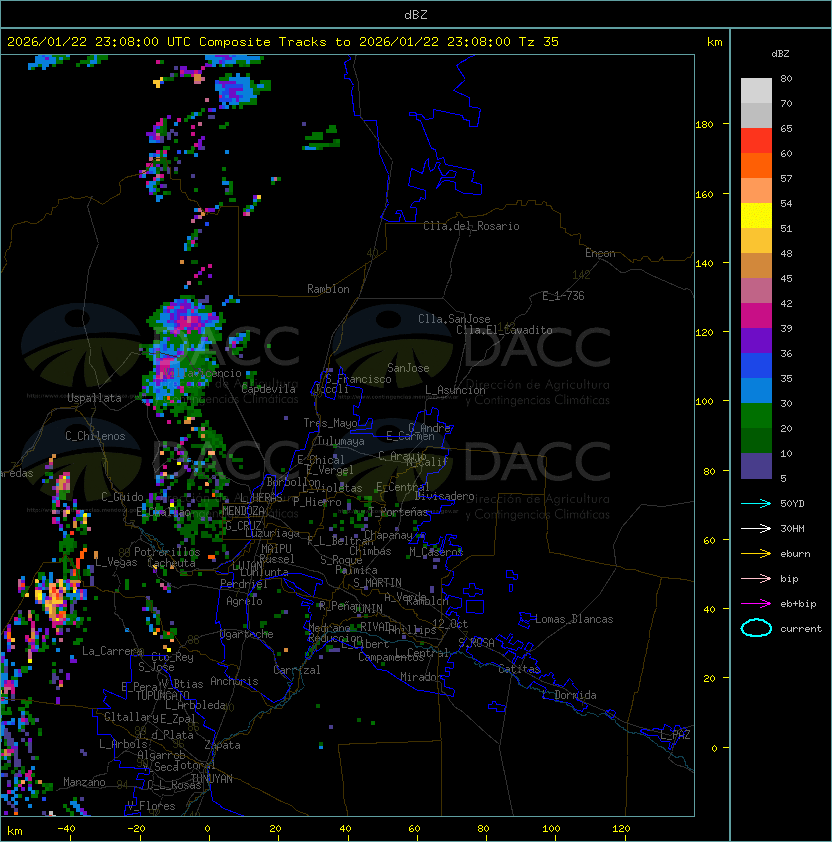Click the white 30HM arrow in the legend
Viewport: 832px width, 842px height.
pos(756,529)
